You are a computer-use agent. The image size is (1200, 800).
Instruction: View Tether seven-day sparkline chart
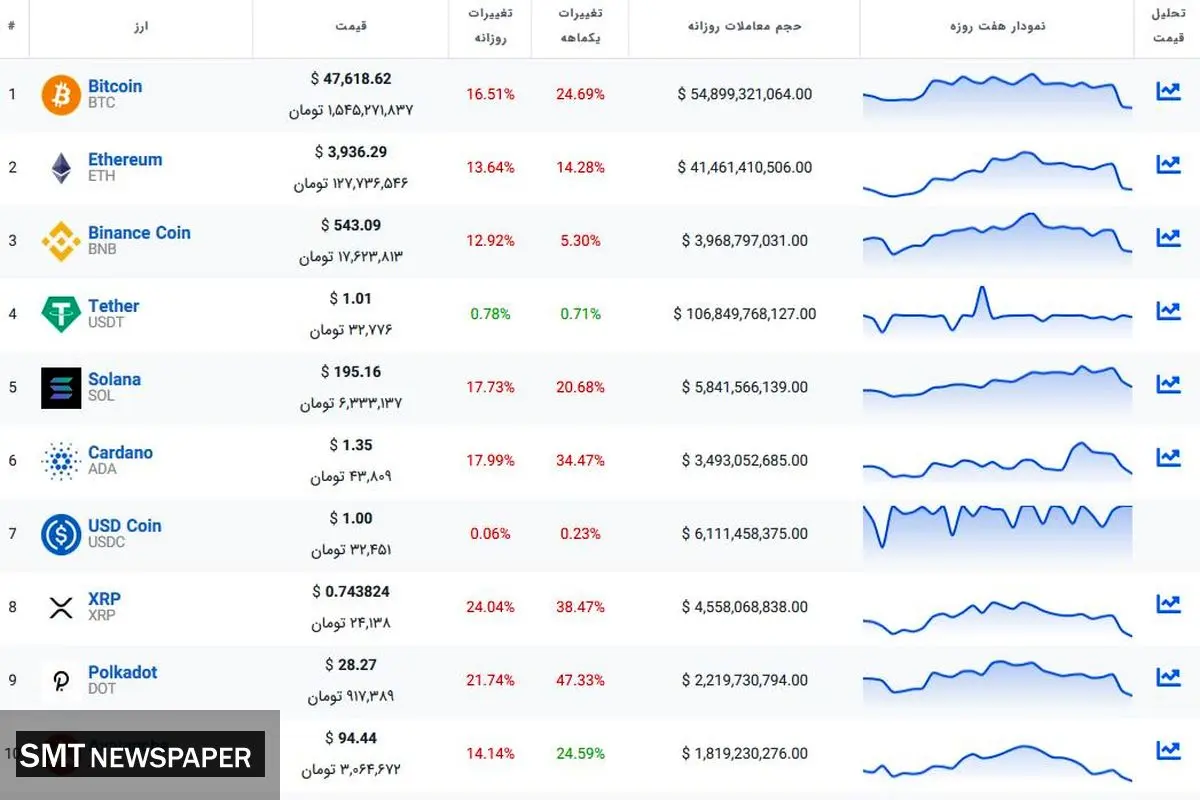coord(998,310)
